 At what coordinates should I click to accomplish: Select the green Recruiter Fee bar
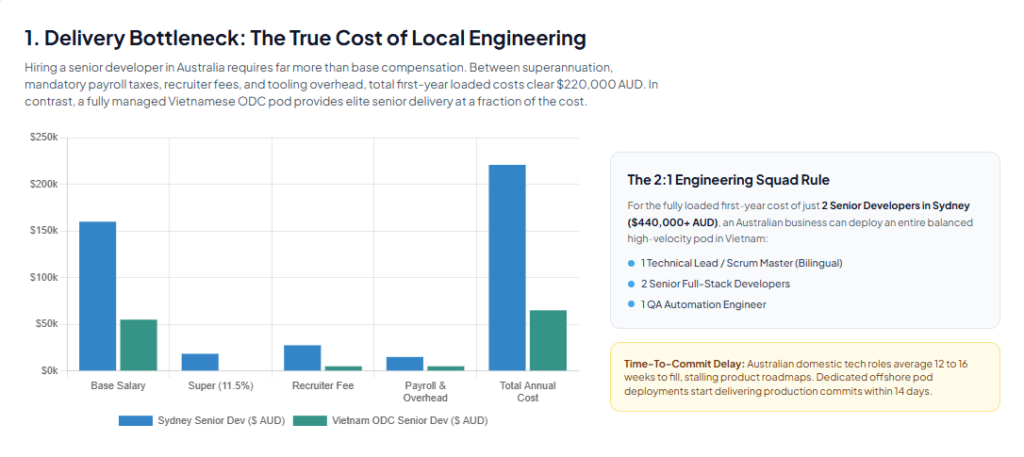344,368
